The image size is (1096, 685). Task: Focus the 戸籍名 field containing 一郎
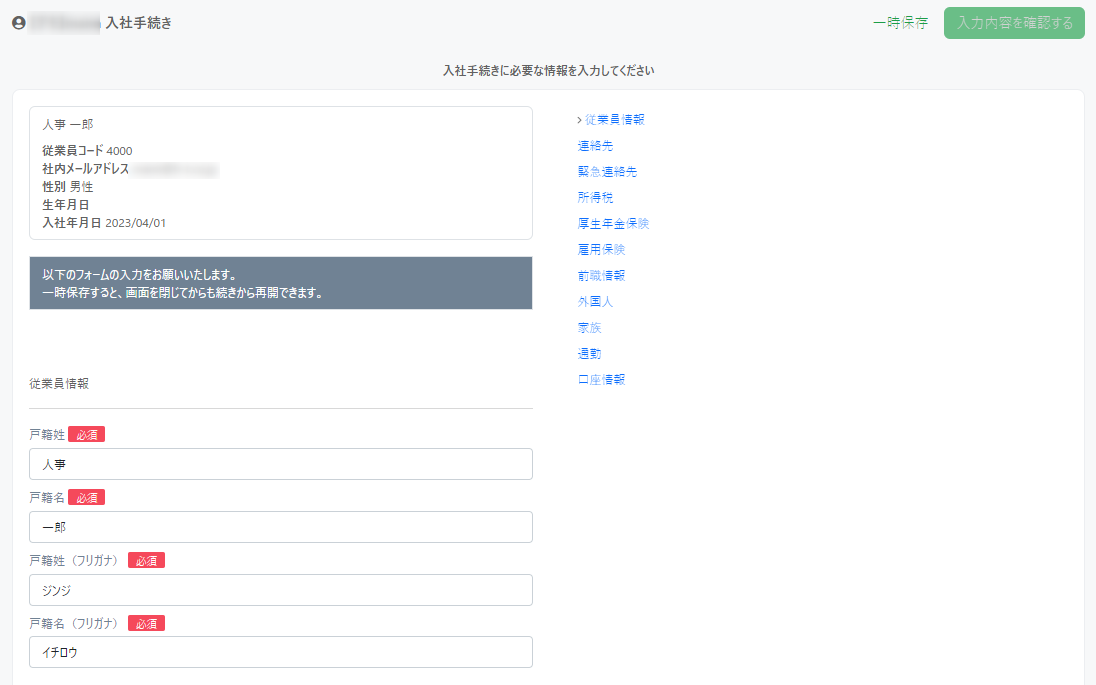(281, 527)
